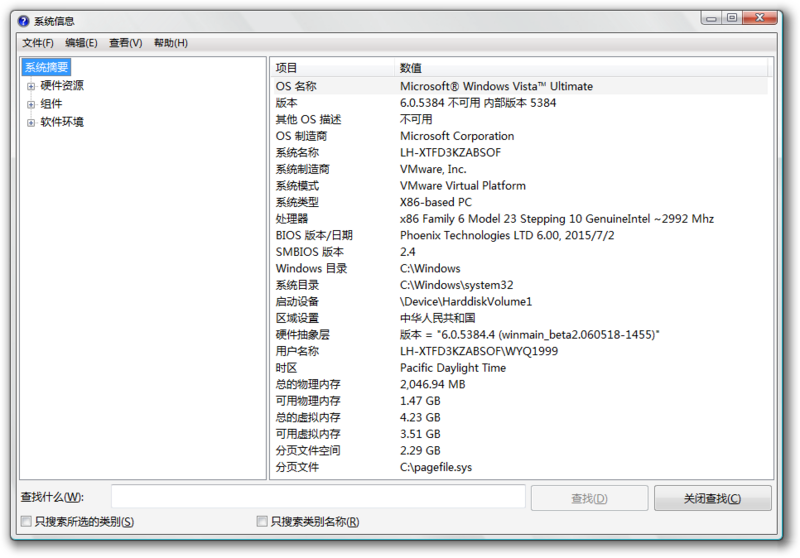Select the 系统模式 row label
This screenshot has height=558, width=800.
coord(297,186)
